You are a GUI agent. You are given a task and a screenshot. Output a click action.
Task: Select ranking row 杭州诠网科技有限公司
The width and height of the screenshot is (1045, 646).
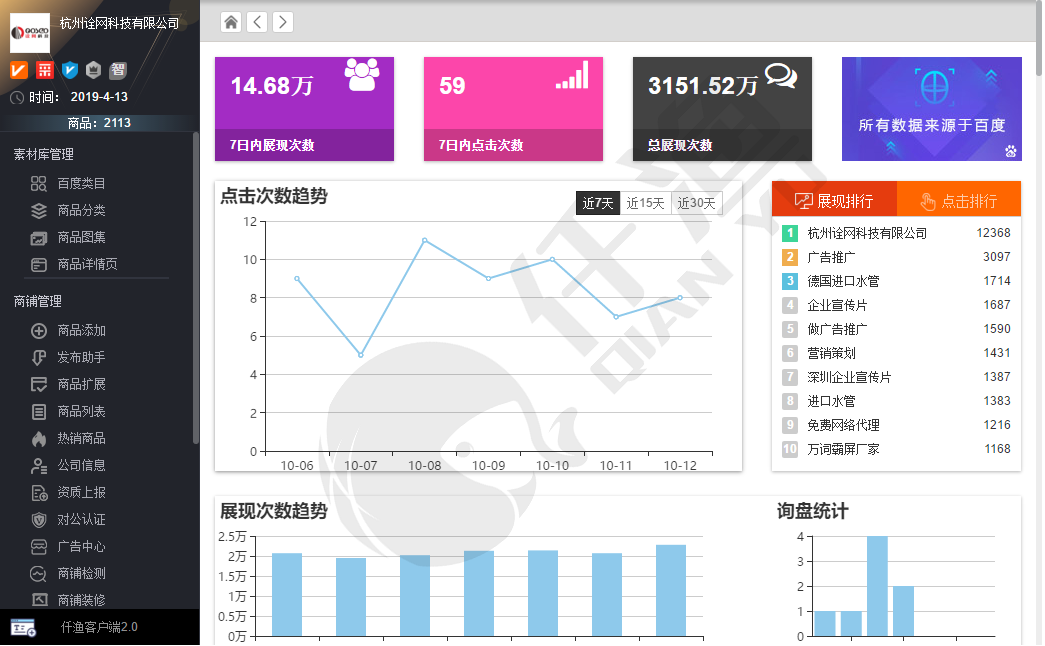click(x=896, y=233)
